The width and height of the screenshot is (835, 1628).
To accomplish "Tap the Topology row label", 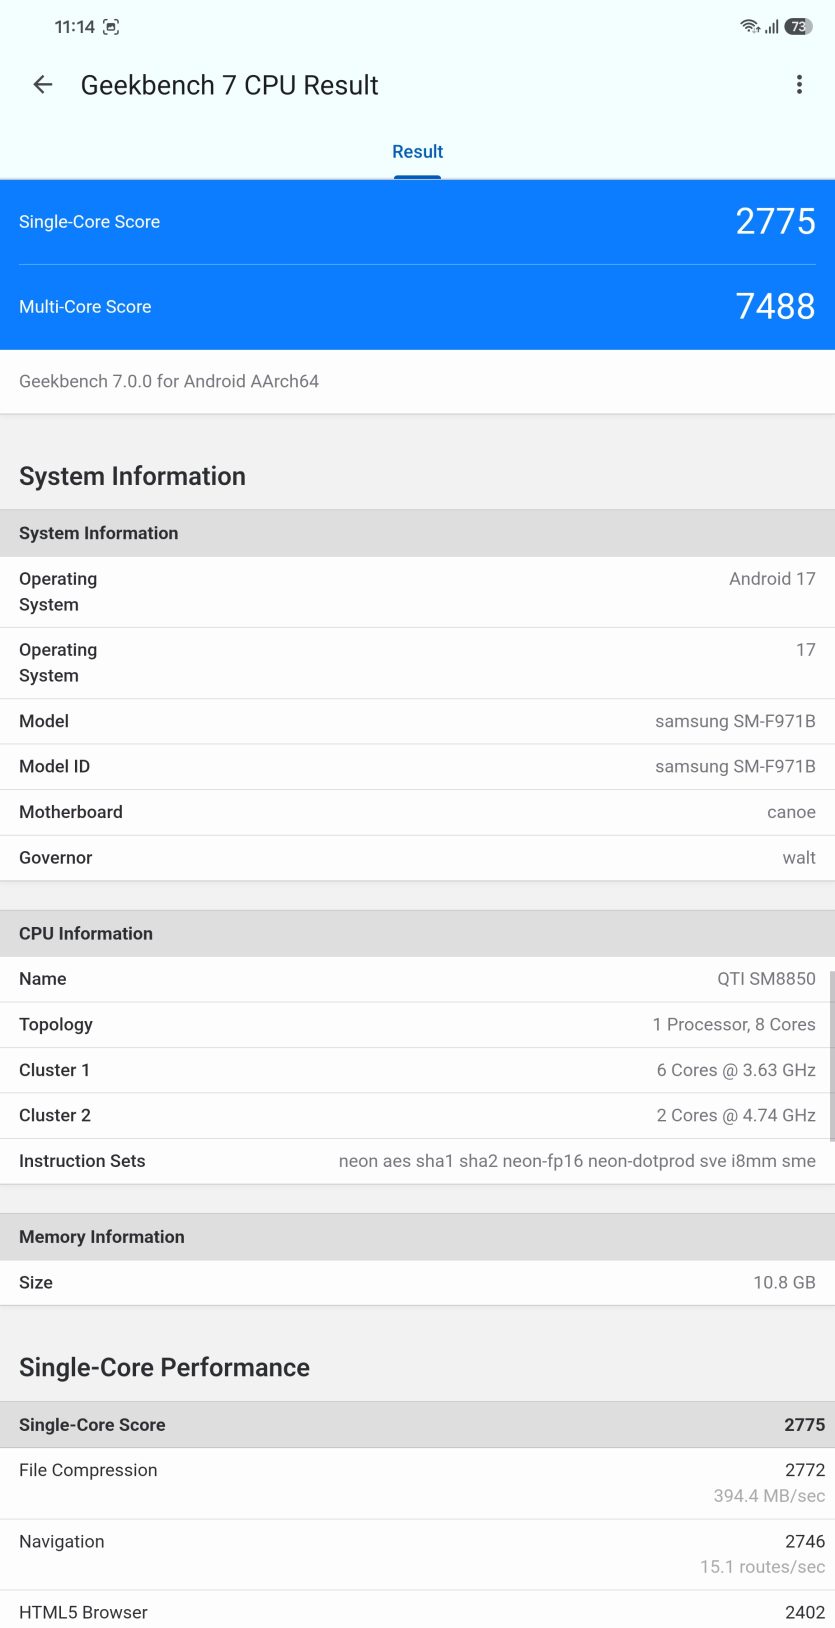I will click(56, 1024).
